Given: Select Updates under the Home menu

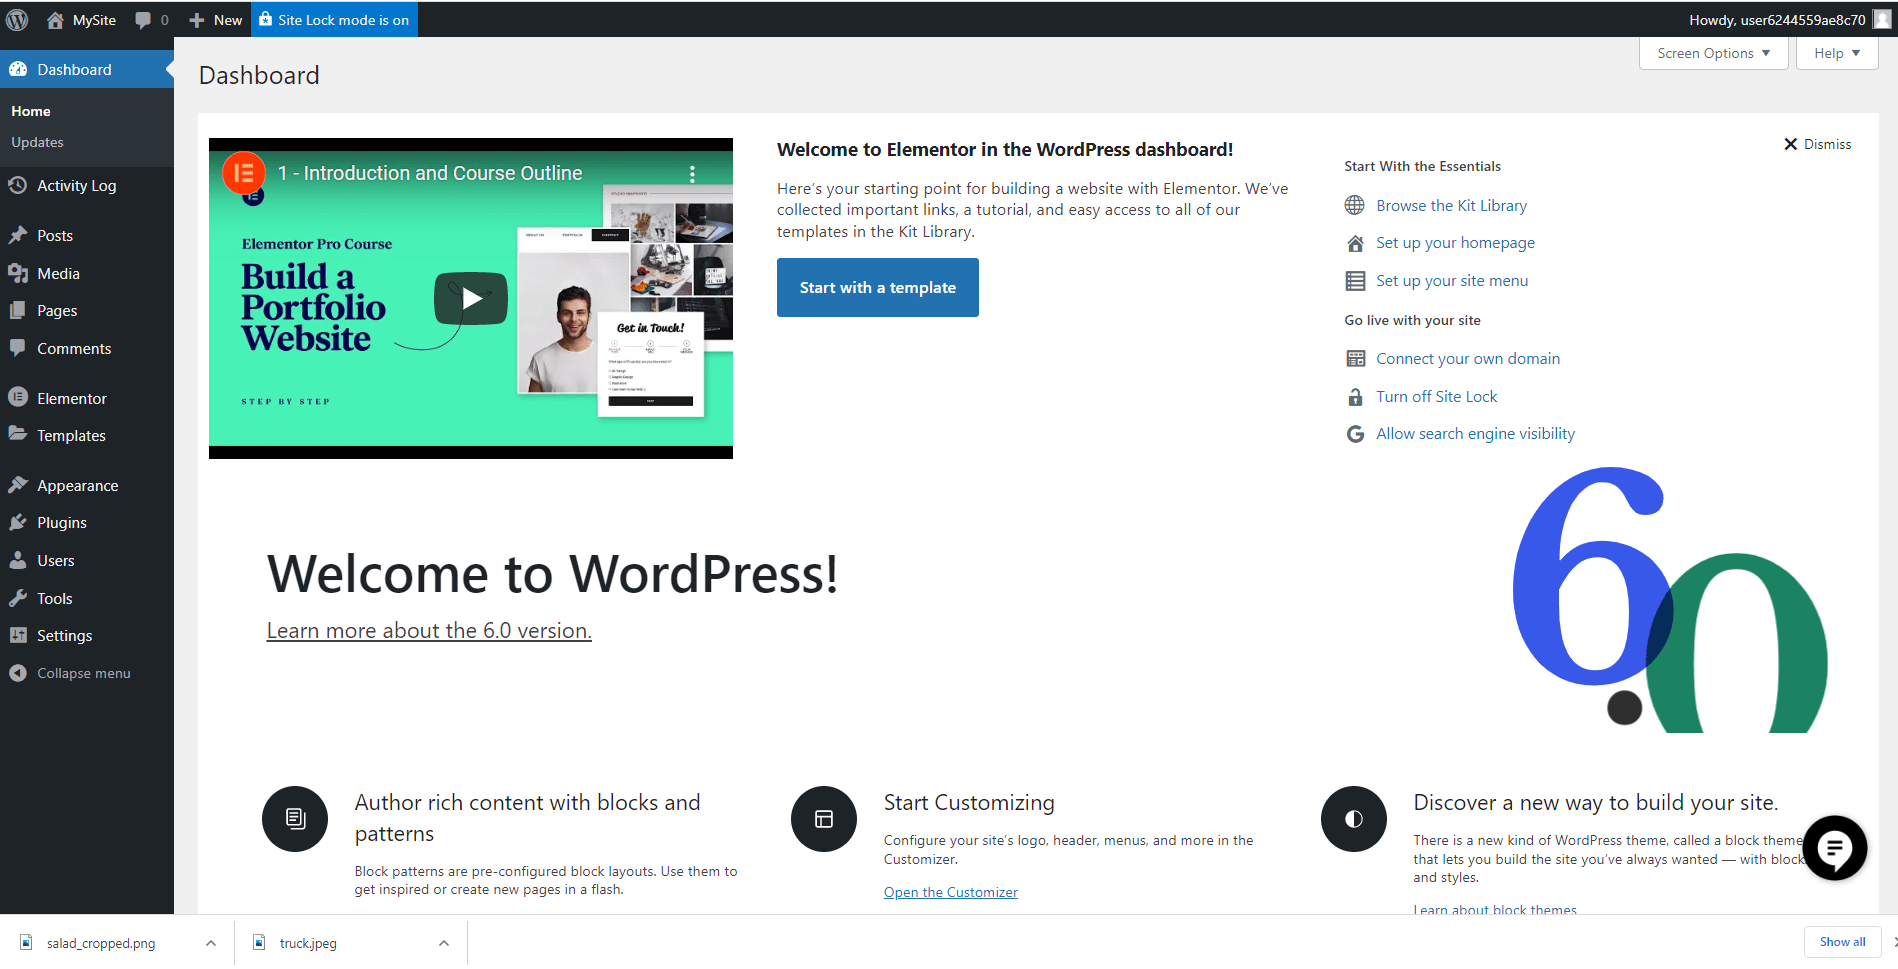Looking at the screenshot, I should pyautogui.click(x=37, y=142).
